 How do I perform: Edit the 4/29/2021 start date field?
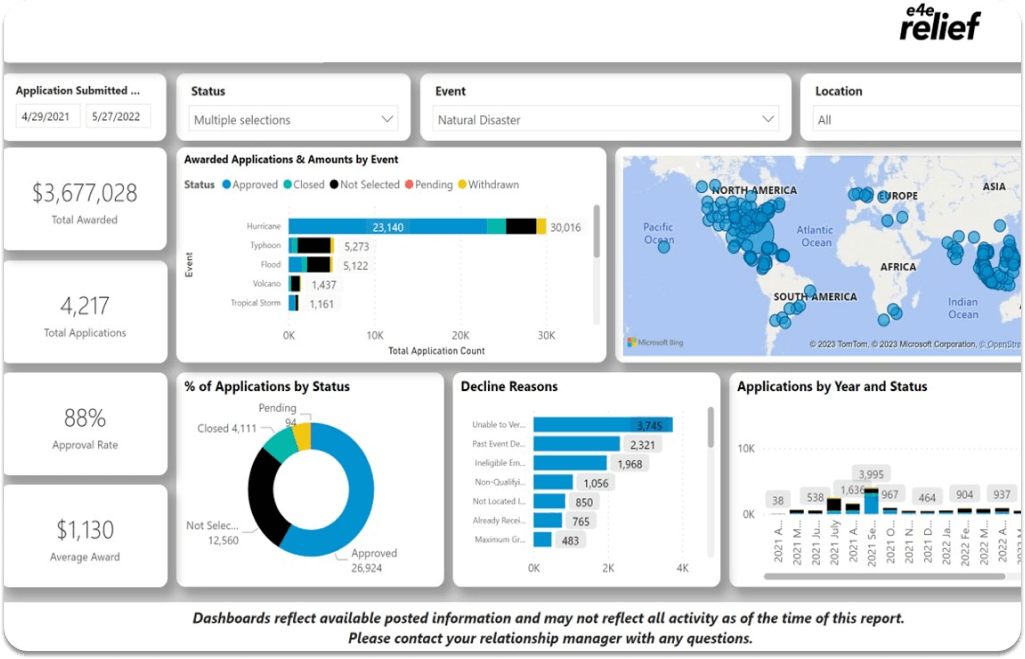48,116
